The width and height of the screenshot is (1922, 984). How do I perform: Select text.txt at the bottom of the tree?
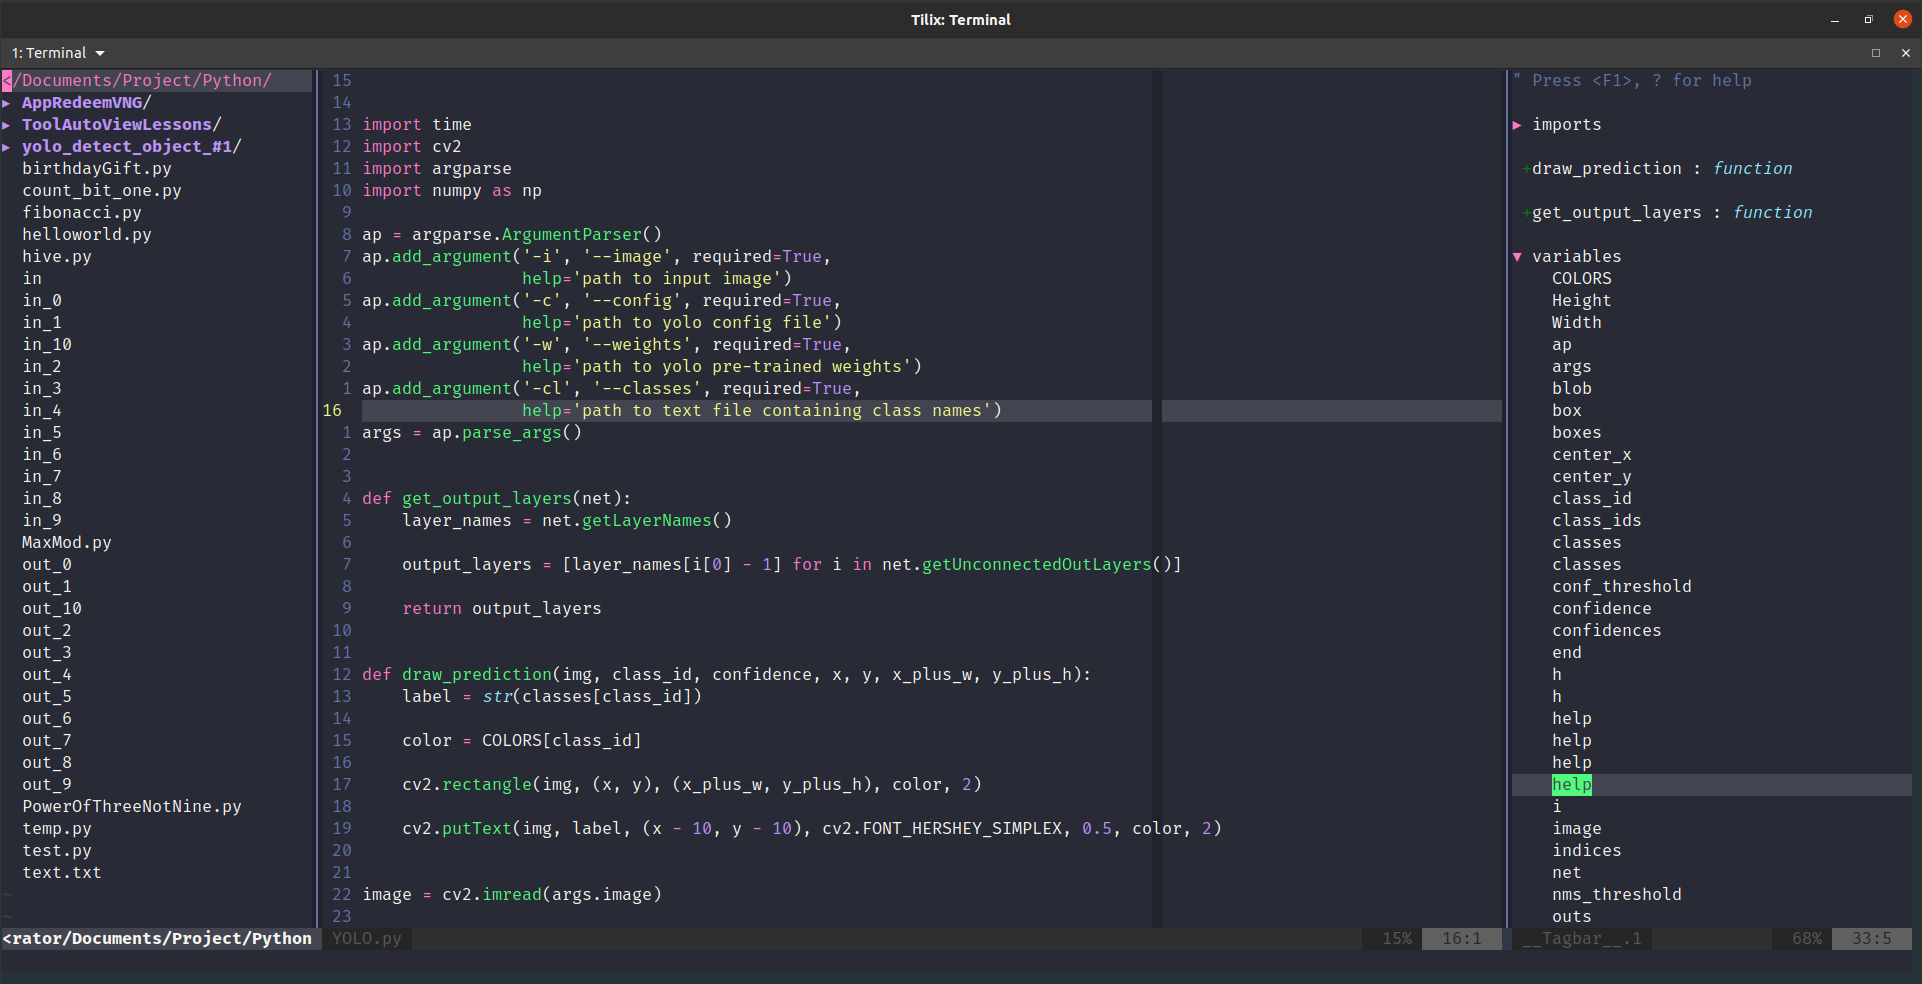coord(61,872)
